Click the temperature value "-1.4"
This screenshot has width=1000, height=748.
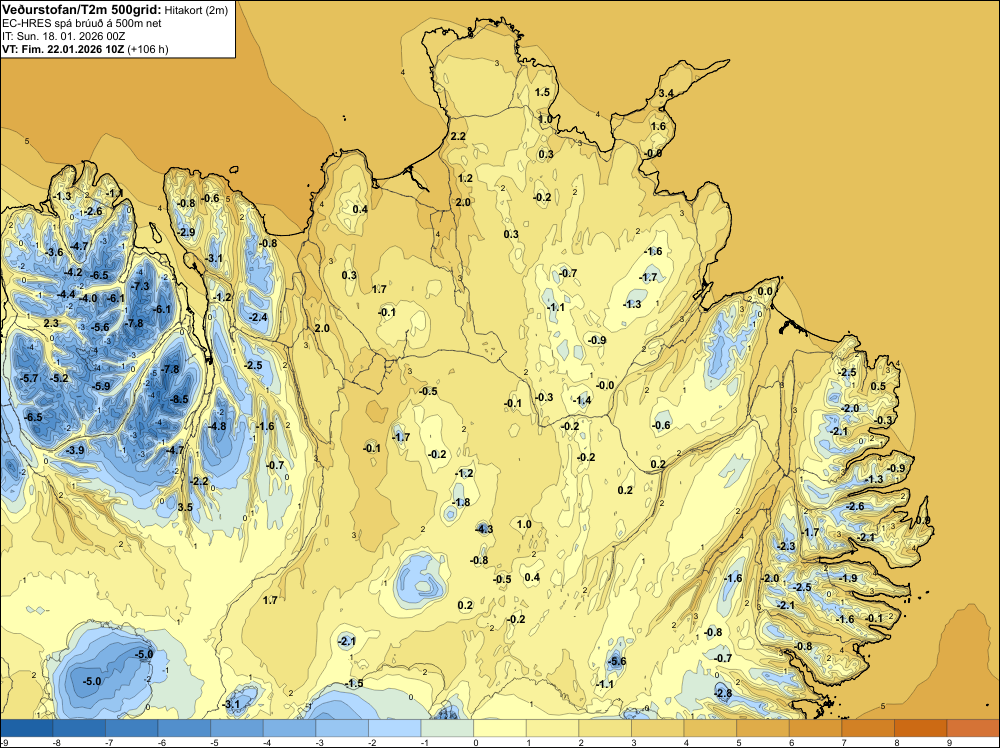pyautogui.click(x=582, y=400)
